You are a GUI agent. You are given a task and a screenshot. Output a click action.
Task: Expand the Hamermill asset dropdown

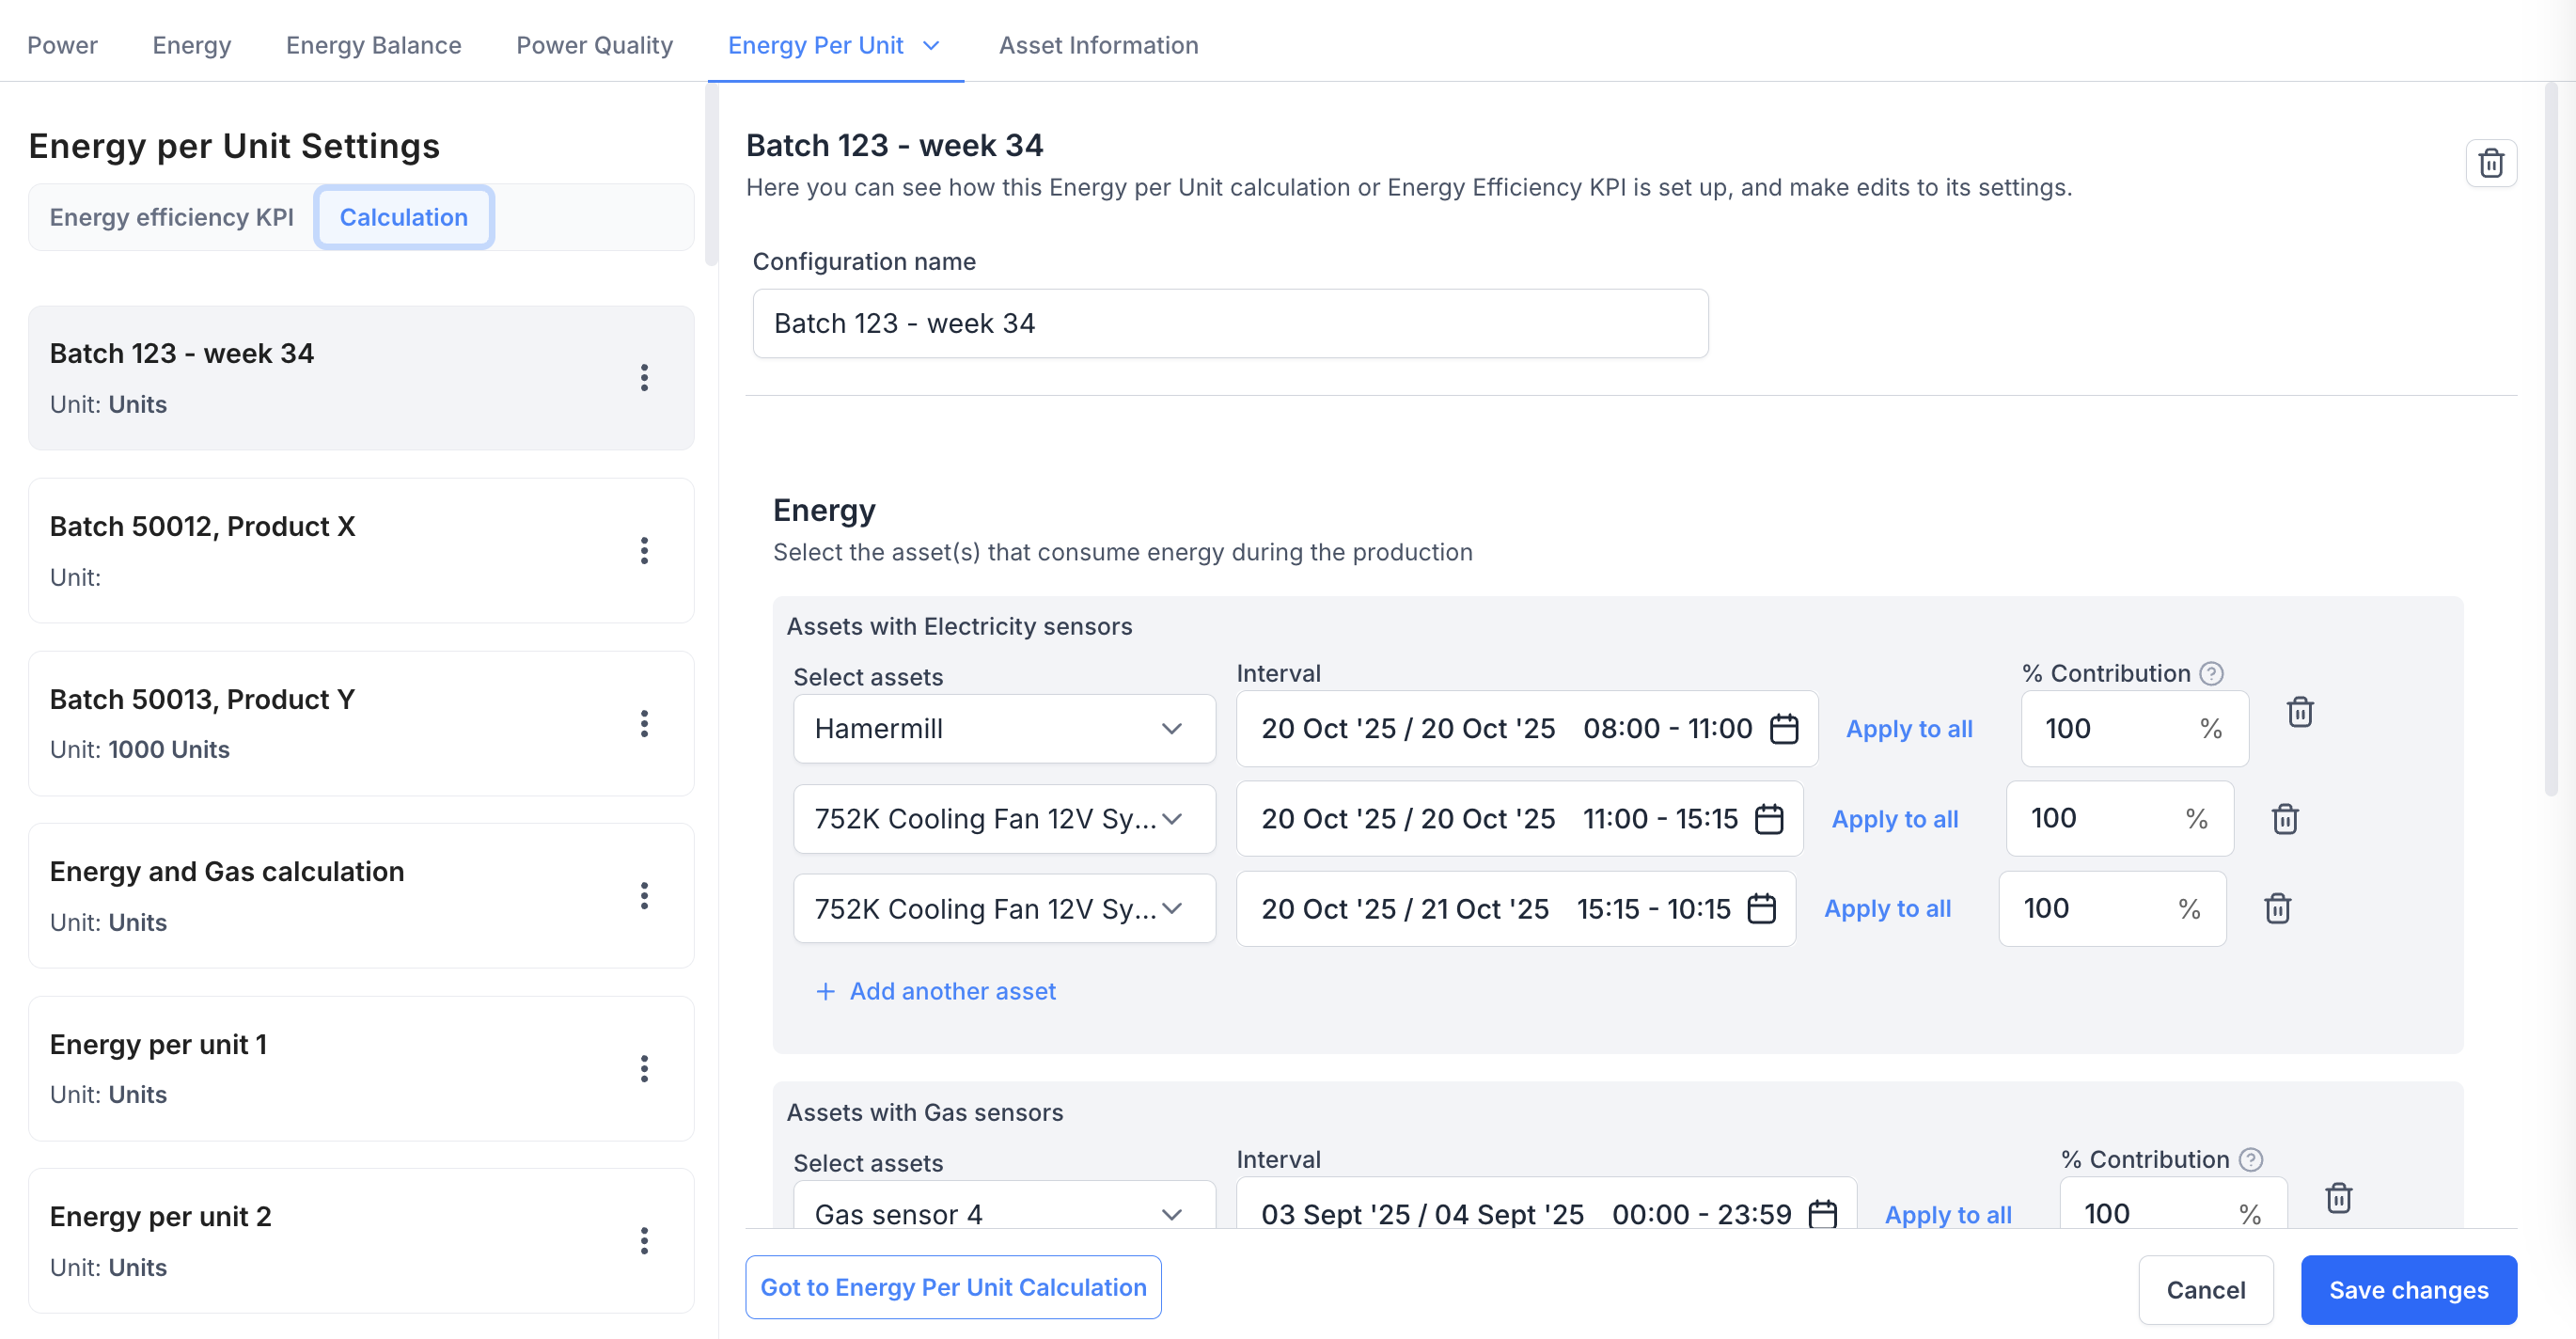1003,728
